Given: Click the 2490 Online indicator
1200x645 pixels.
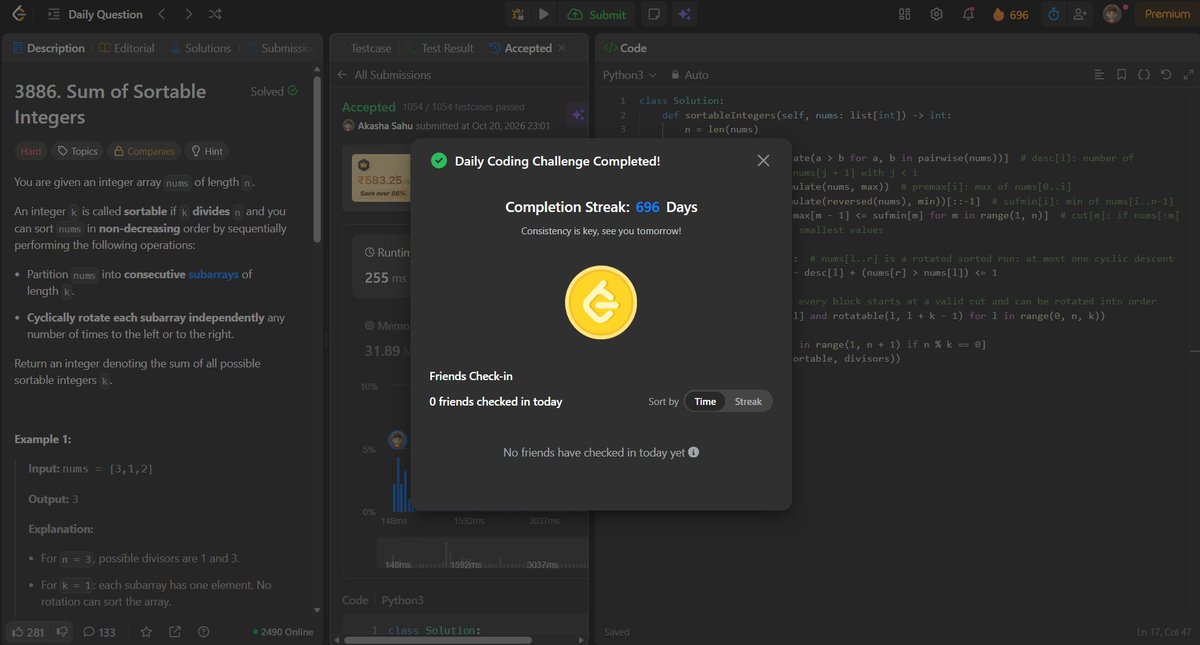Looking at the screenshot, I should (x=283, y=632).
